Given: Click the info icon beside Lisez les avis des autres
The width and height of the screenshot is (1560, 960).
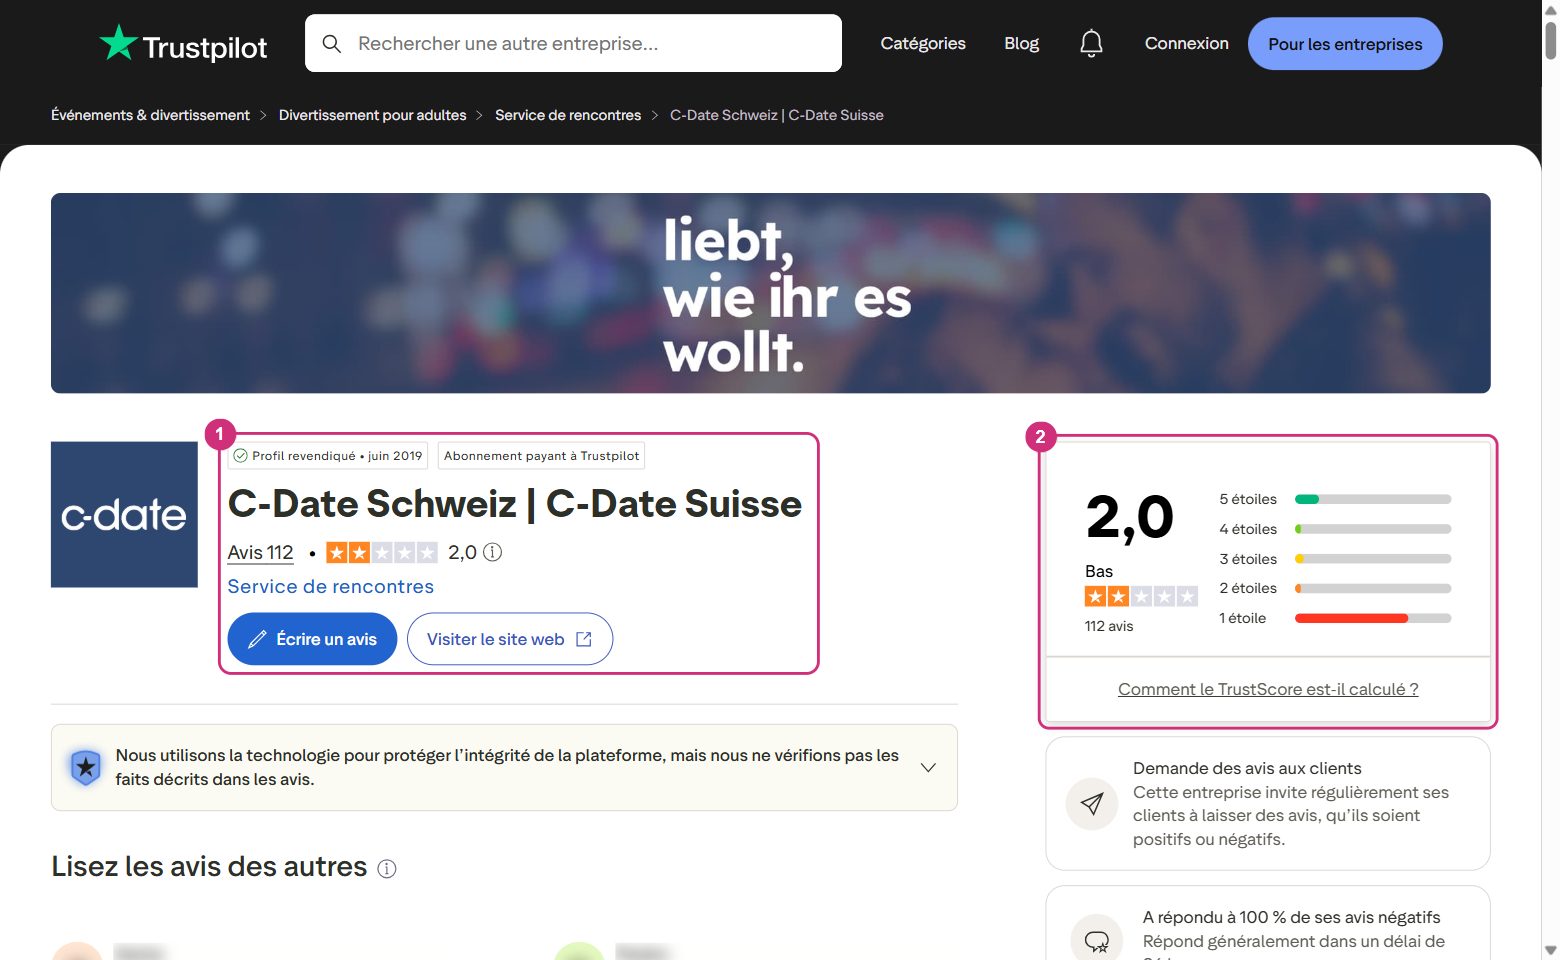Looking at the screenshot, I should click(x=387, y=869).
